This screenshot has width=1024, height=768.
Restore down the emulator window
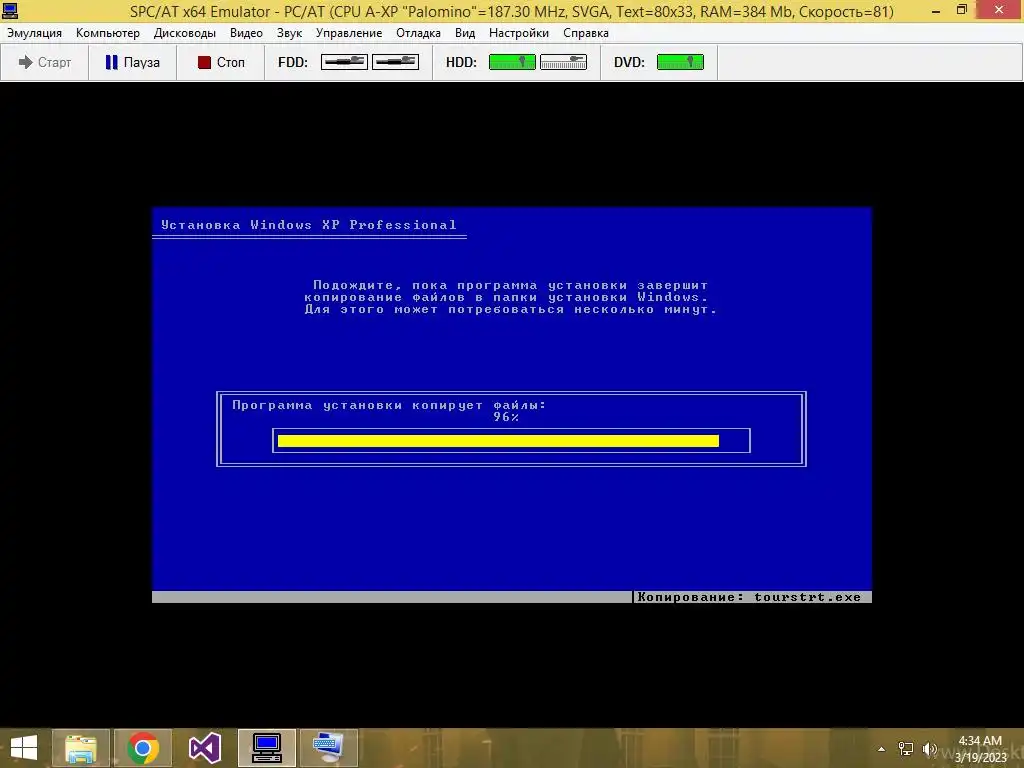coord(961,10)
